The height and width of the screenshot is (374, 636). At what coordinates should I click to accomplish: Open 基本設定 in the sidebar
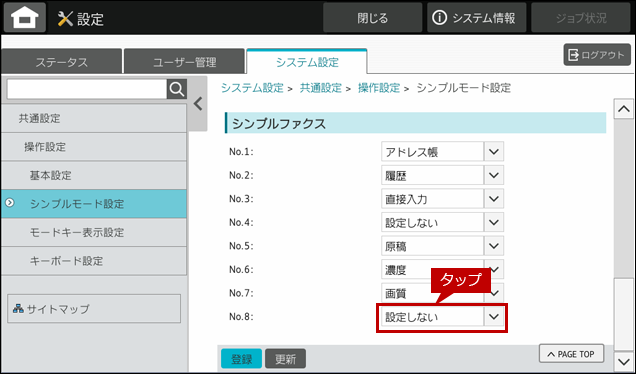click(x=94, y=175)
